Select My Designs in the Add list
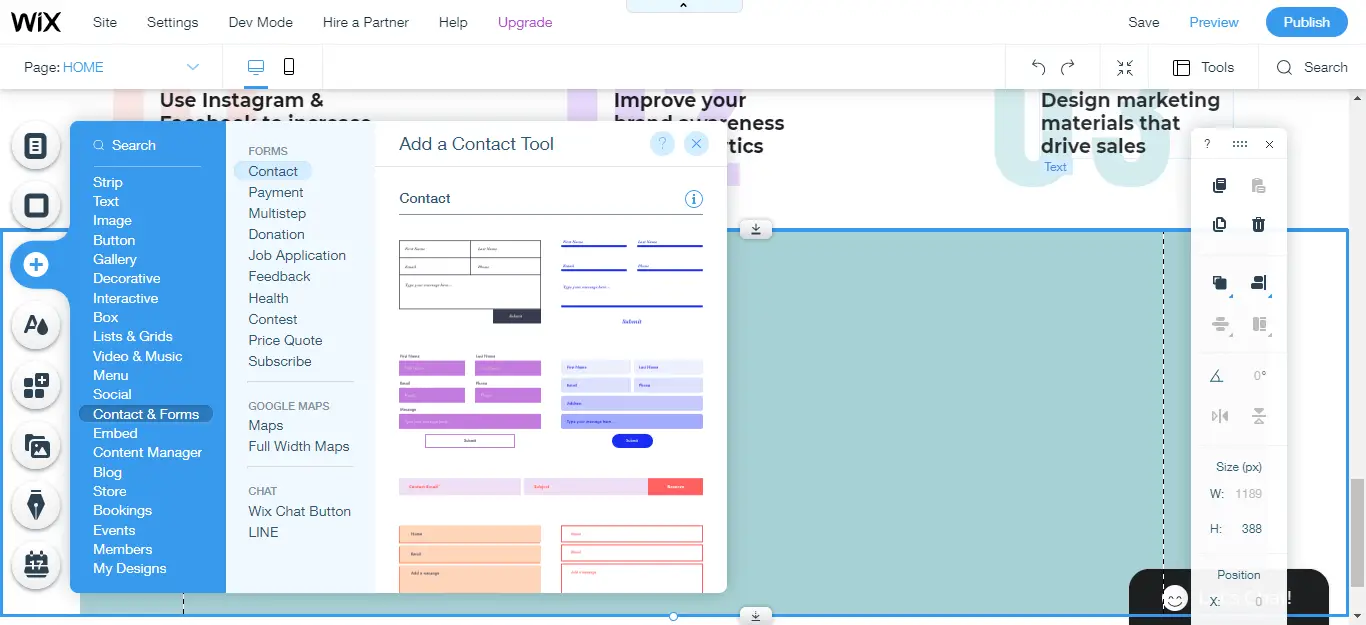 130,568
